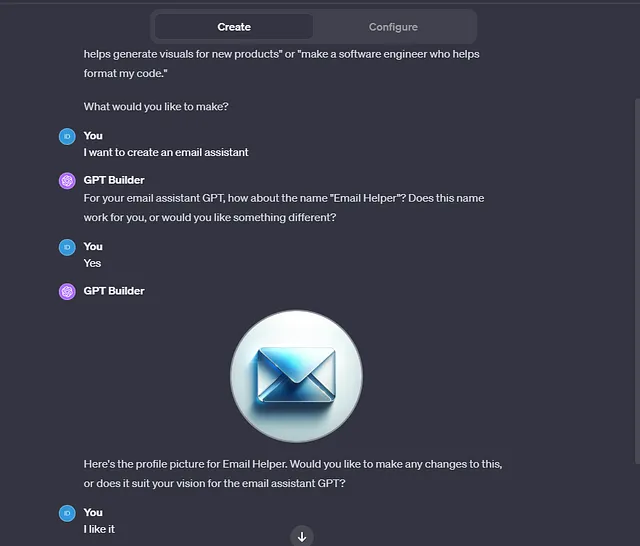Click 'work for you, or would you like something different?'
Viewport: 640px width, 546px height.
pos(210,218)
